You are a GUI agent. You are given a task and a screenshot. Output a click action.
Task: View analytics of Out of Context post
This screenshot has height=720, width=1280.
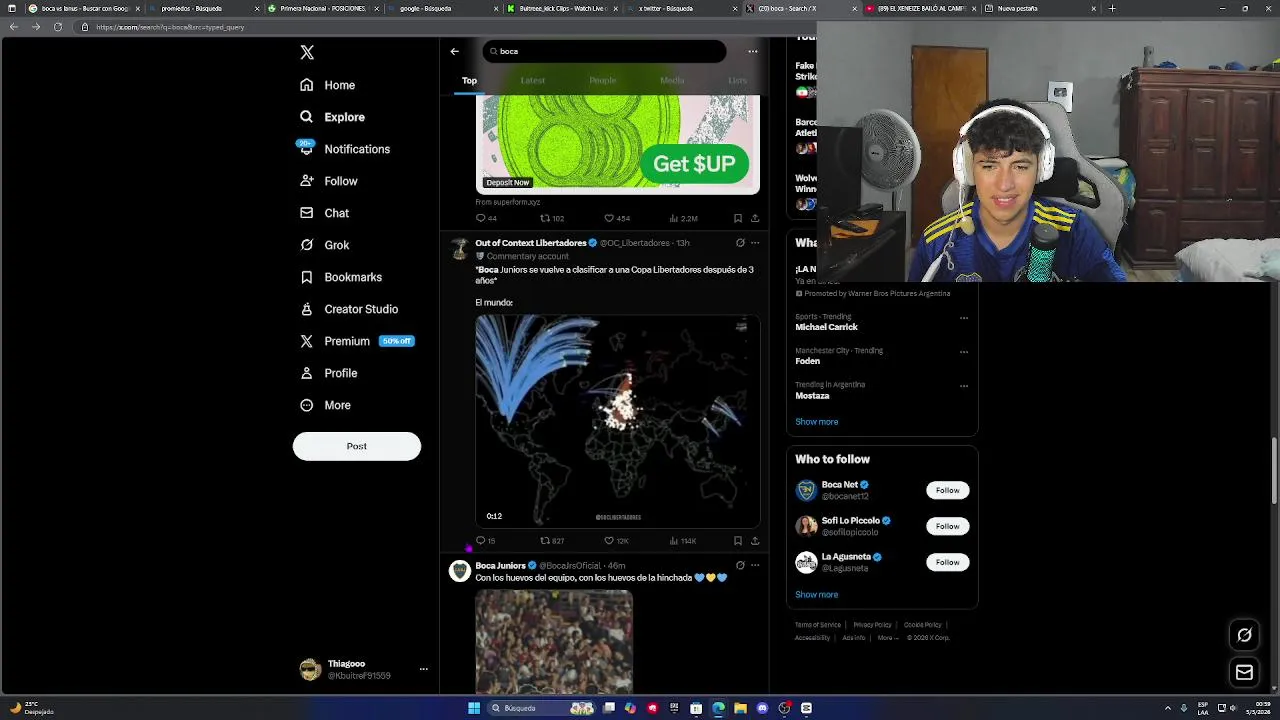[x=682, y=541]
